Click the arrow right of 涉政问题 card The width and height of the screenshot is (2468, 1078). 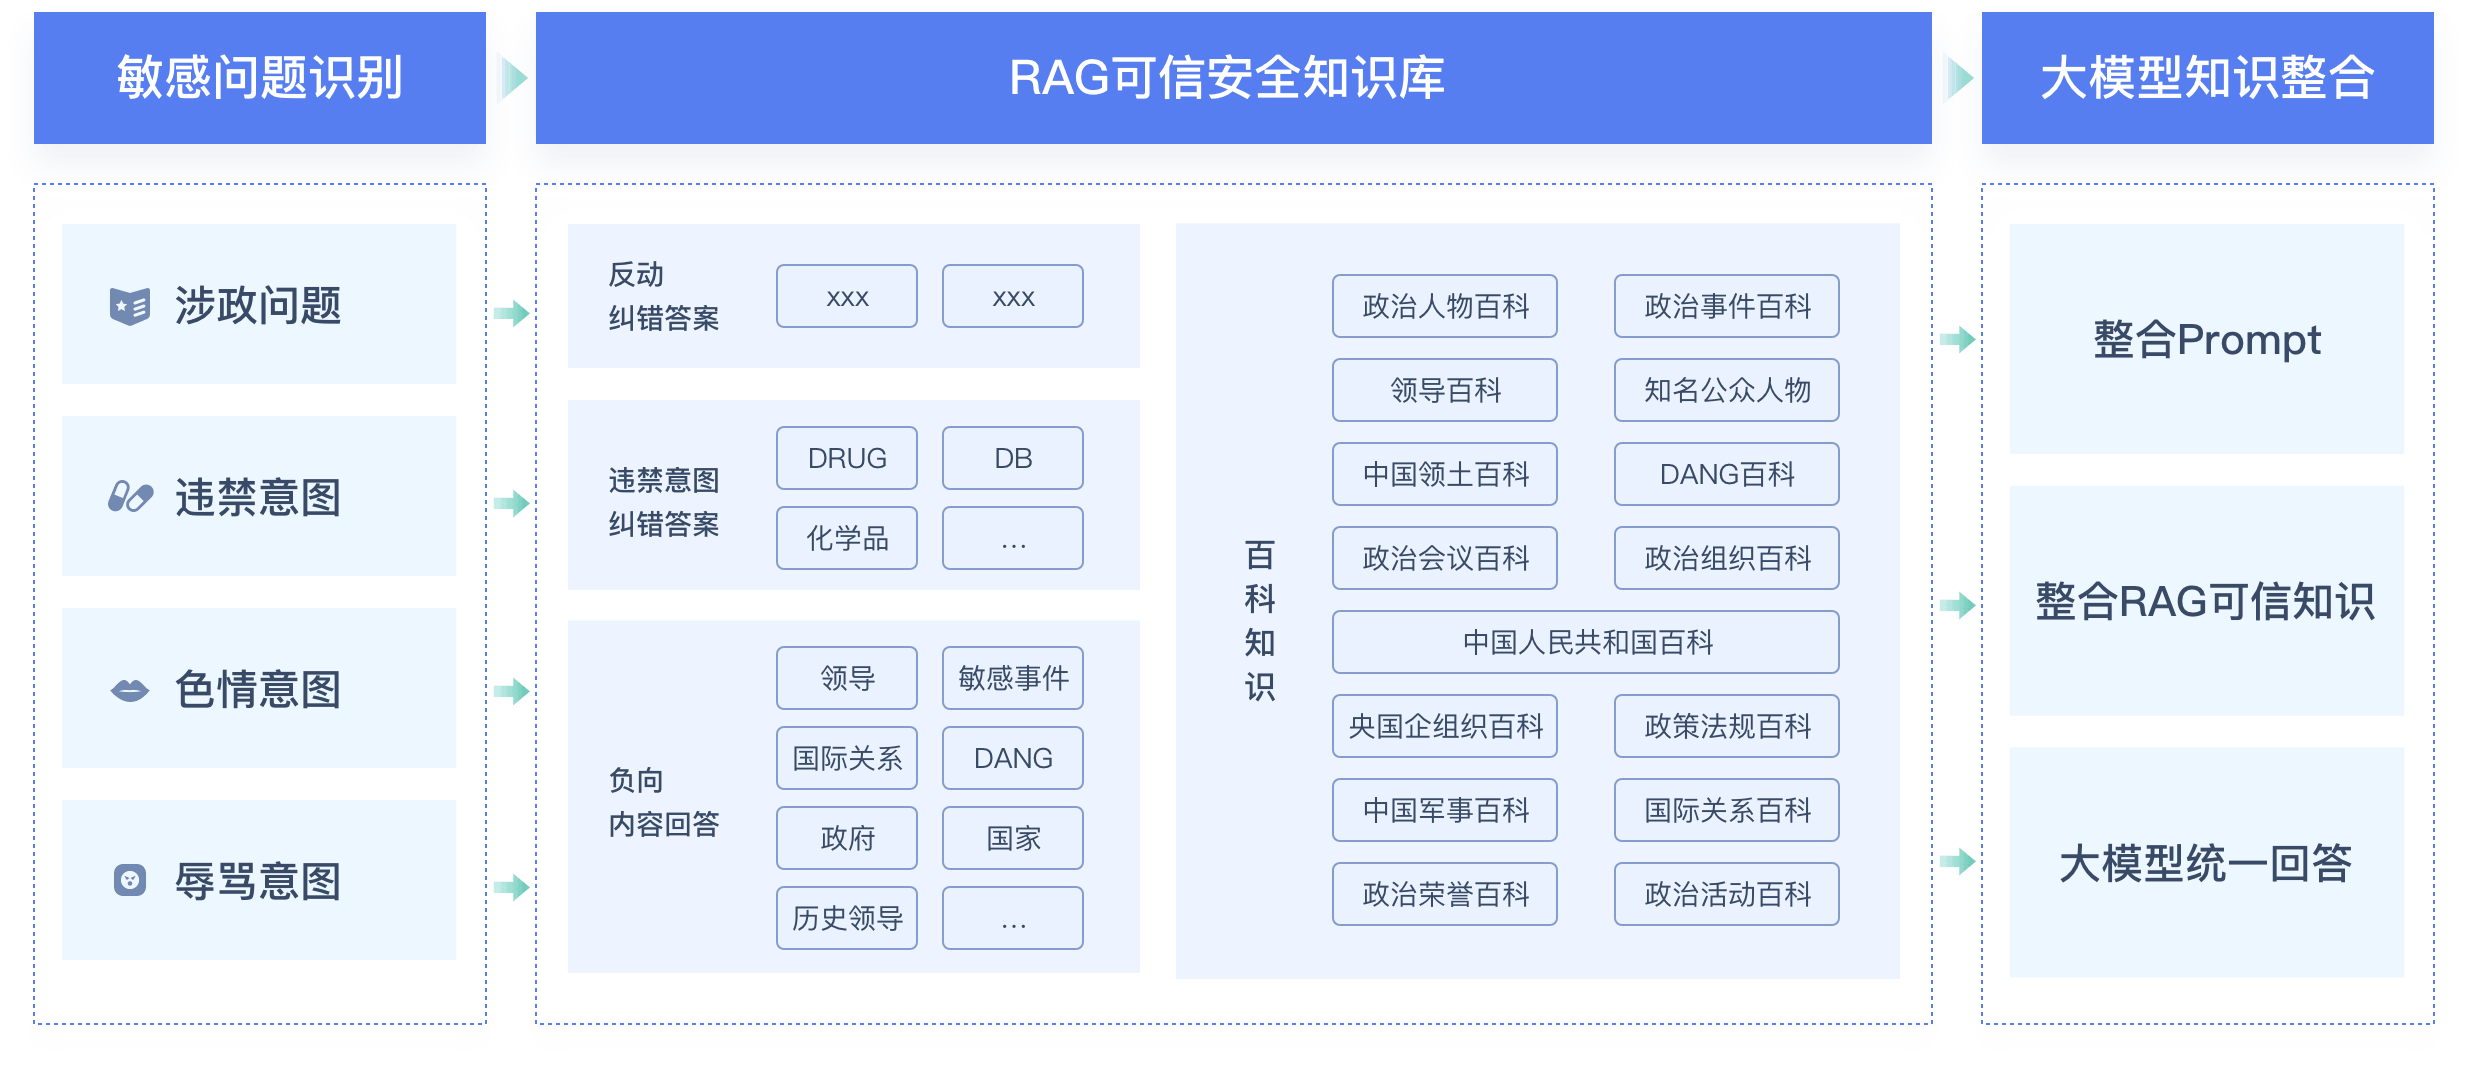tap(511, 313)
